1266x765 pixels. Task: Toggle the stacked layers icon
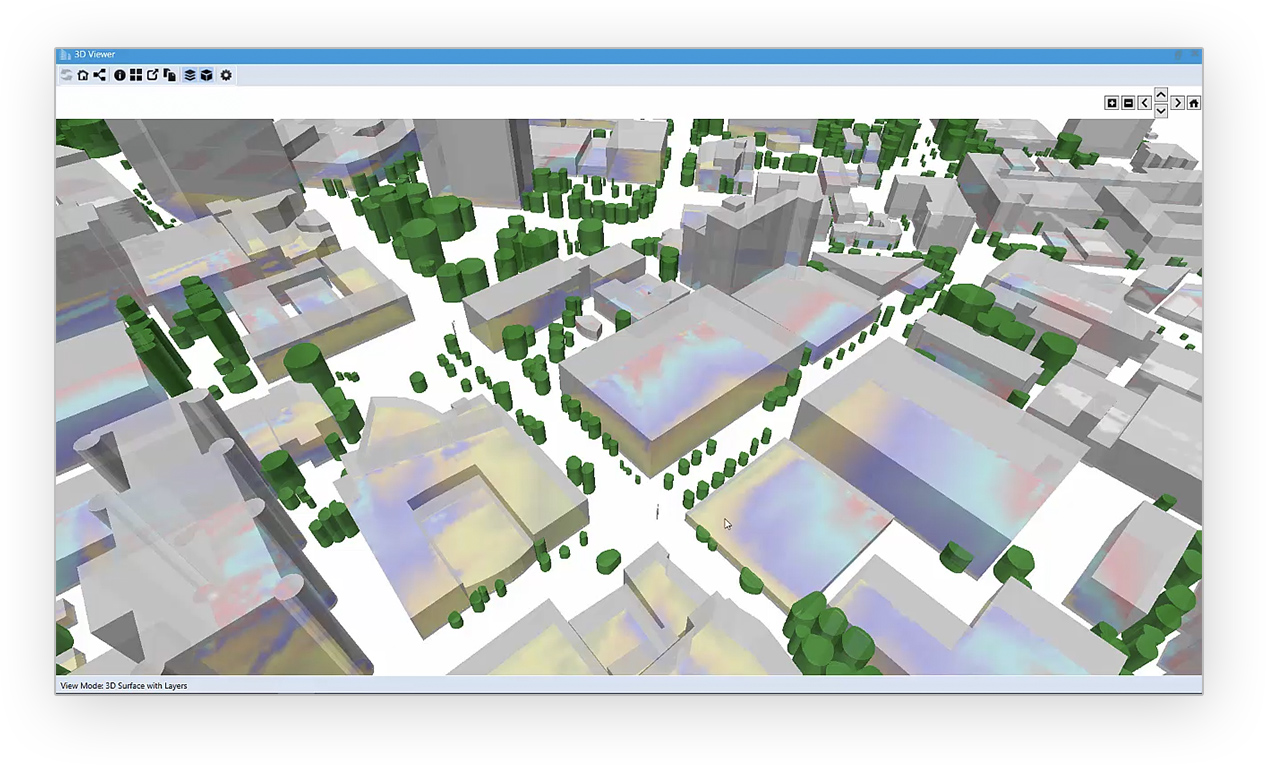[x=190, y=75]
